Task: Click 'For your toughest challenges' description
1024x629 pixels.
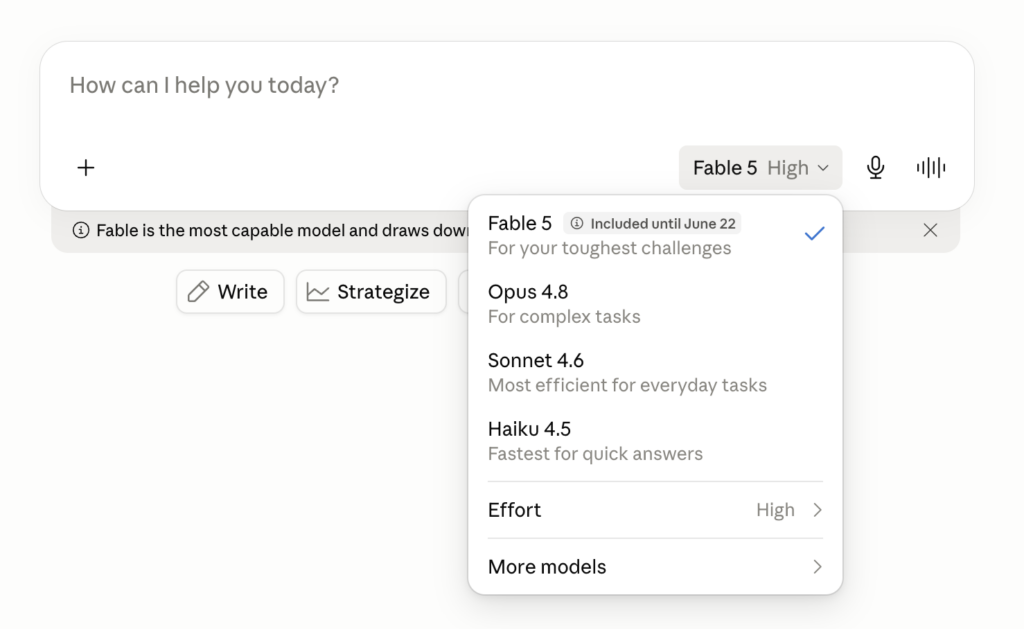Action: click(x=609, y=248)
